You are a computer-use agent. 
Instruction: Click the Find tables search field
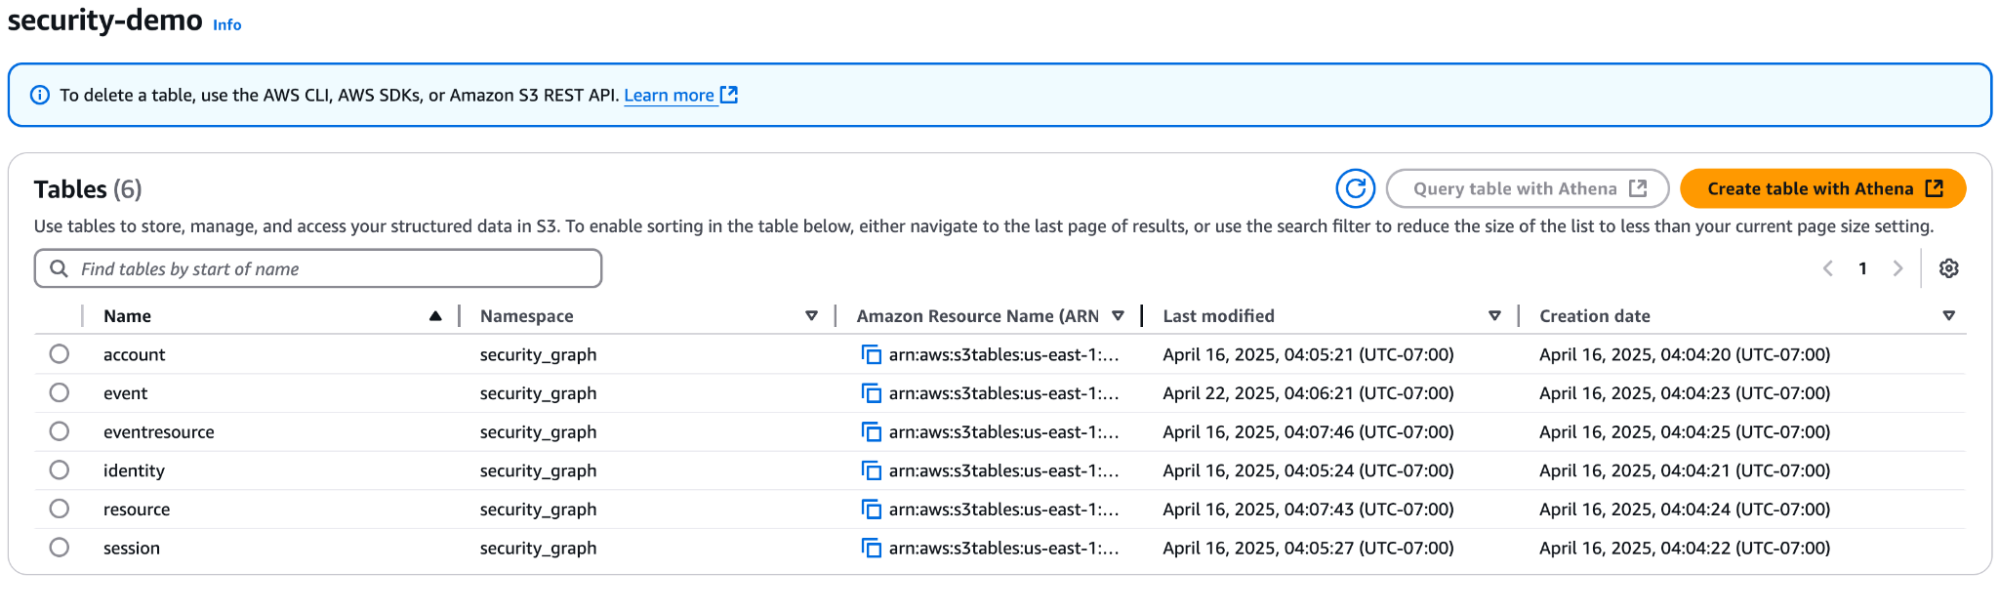300,268
